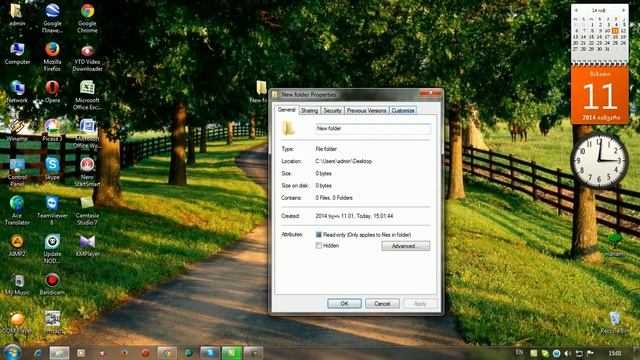This screenshot has height=360, width=640.
Task: Click the EN language indicator
Action: coord(519,352)
